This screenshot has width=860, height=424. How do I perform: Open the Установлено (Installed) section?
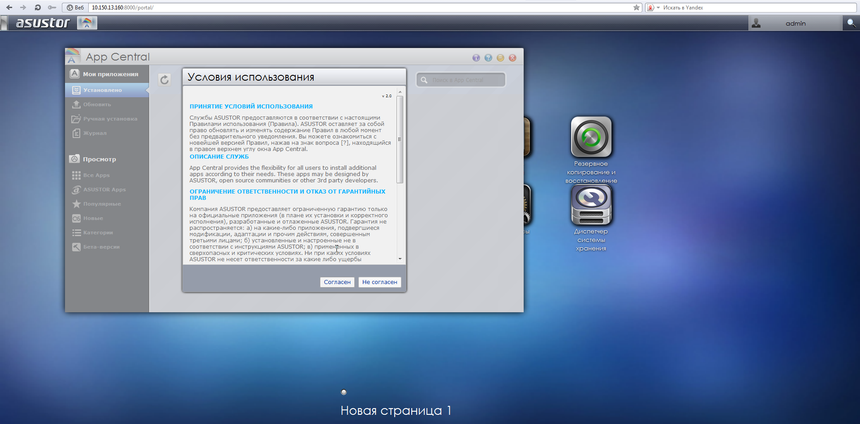(x=102, y=90)
